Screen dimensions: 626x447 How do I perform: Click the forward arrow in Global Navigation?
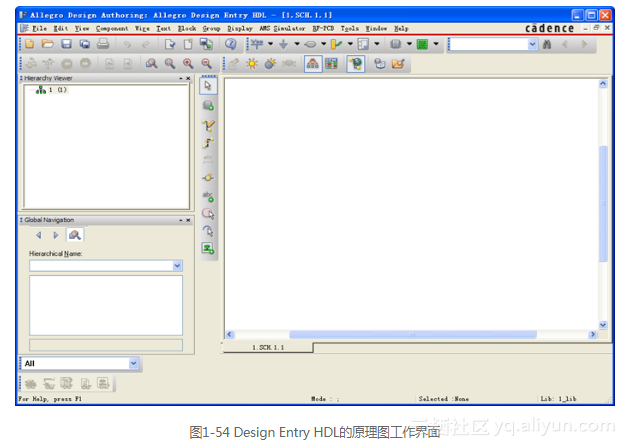56,235
